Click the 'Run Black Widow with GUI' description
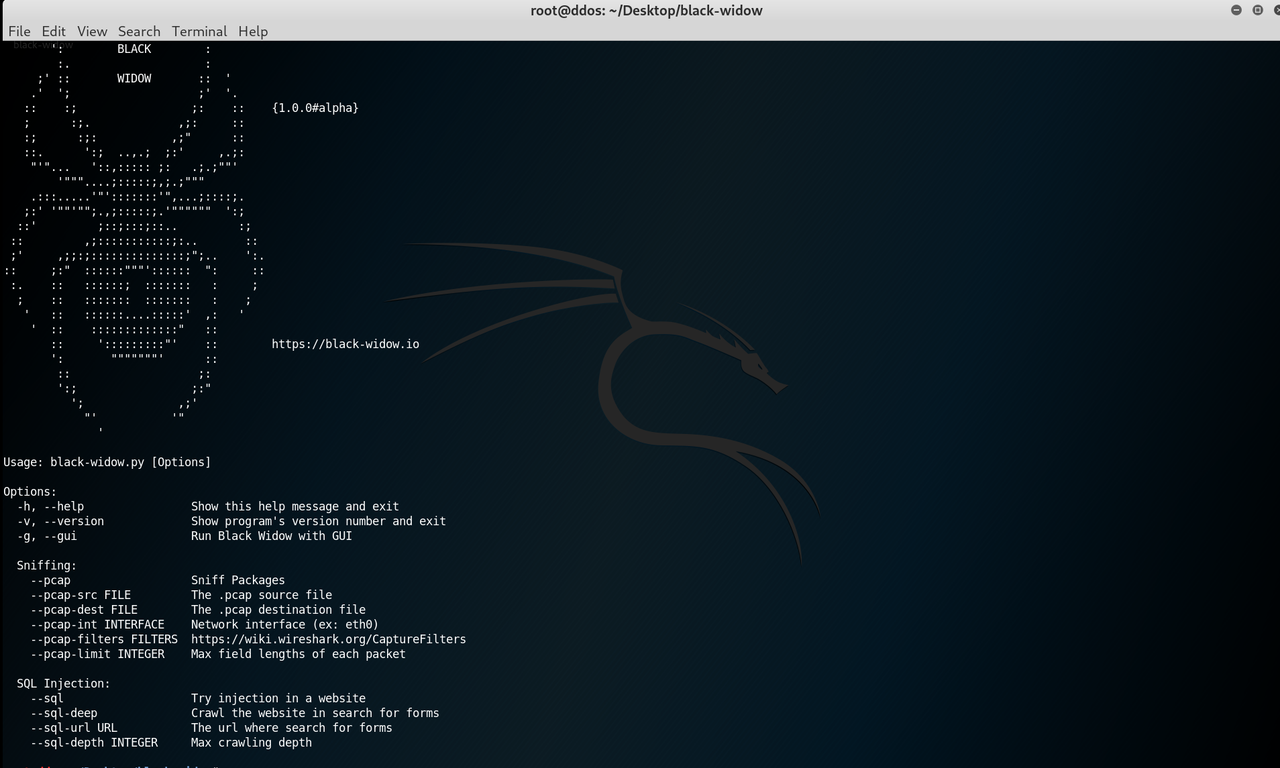 (272, 536)
